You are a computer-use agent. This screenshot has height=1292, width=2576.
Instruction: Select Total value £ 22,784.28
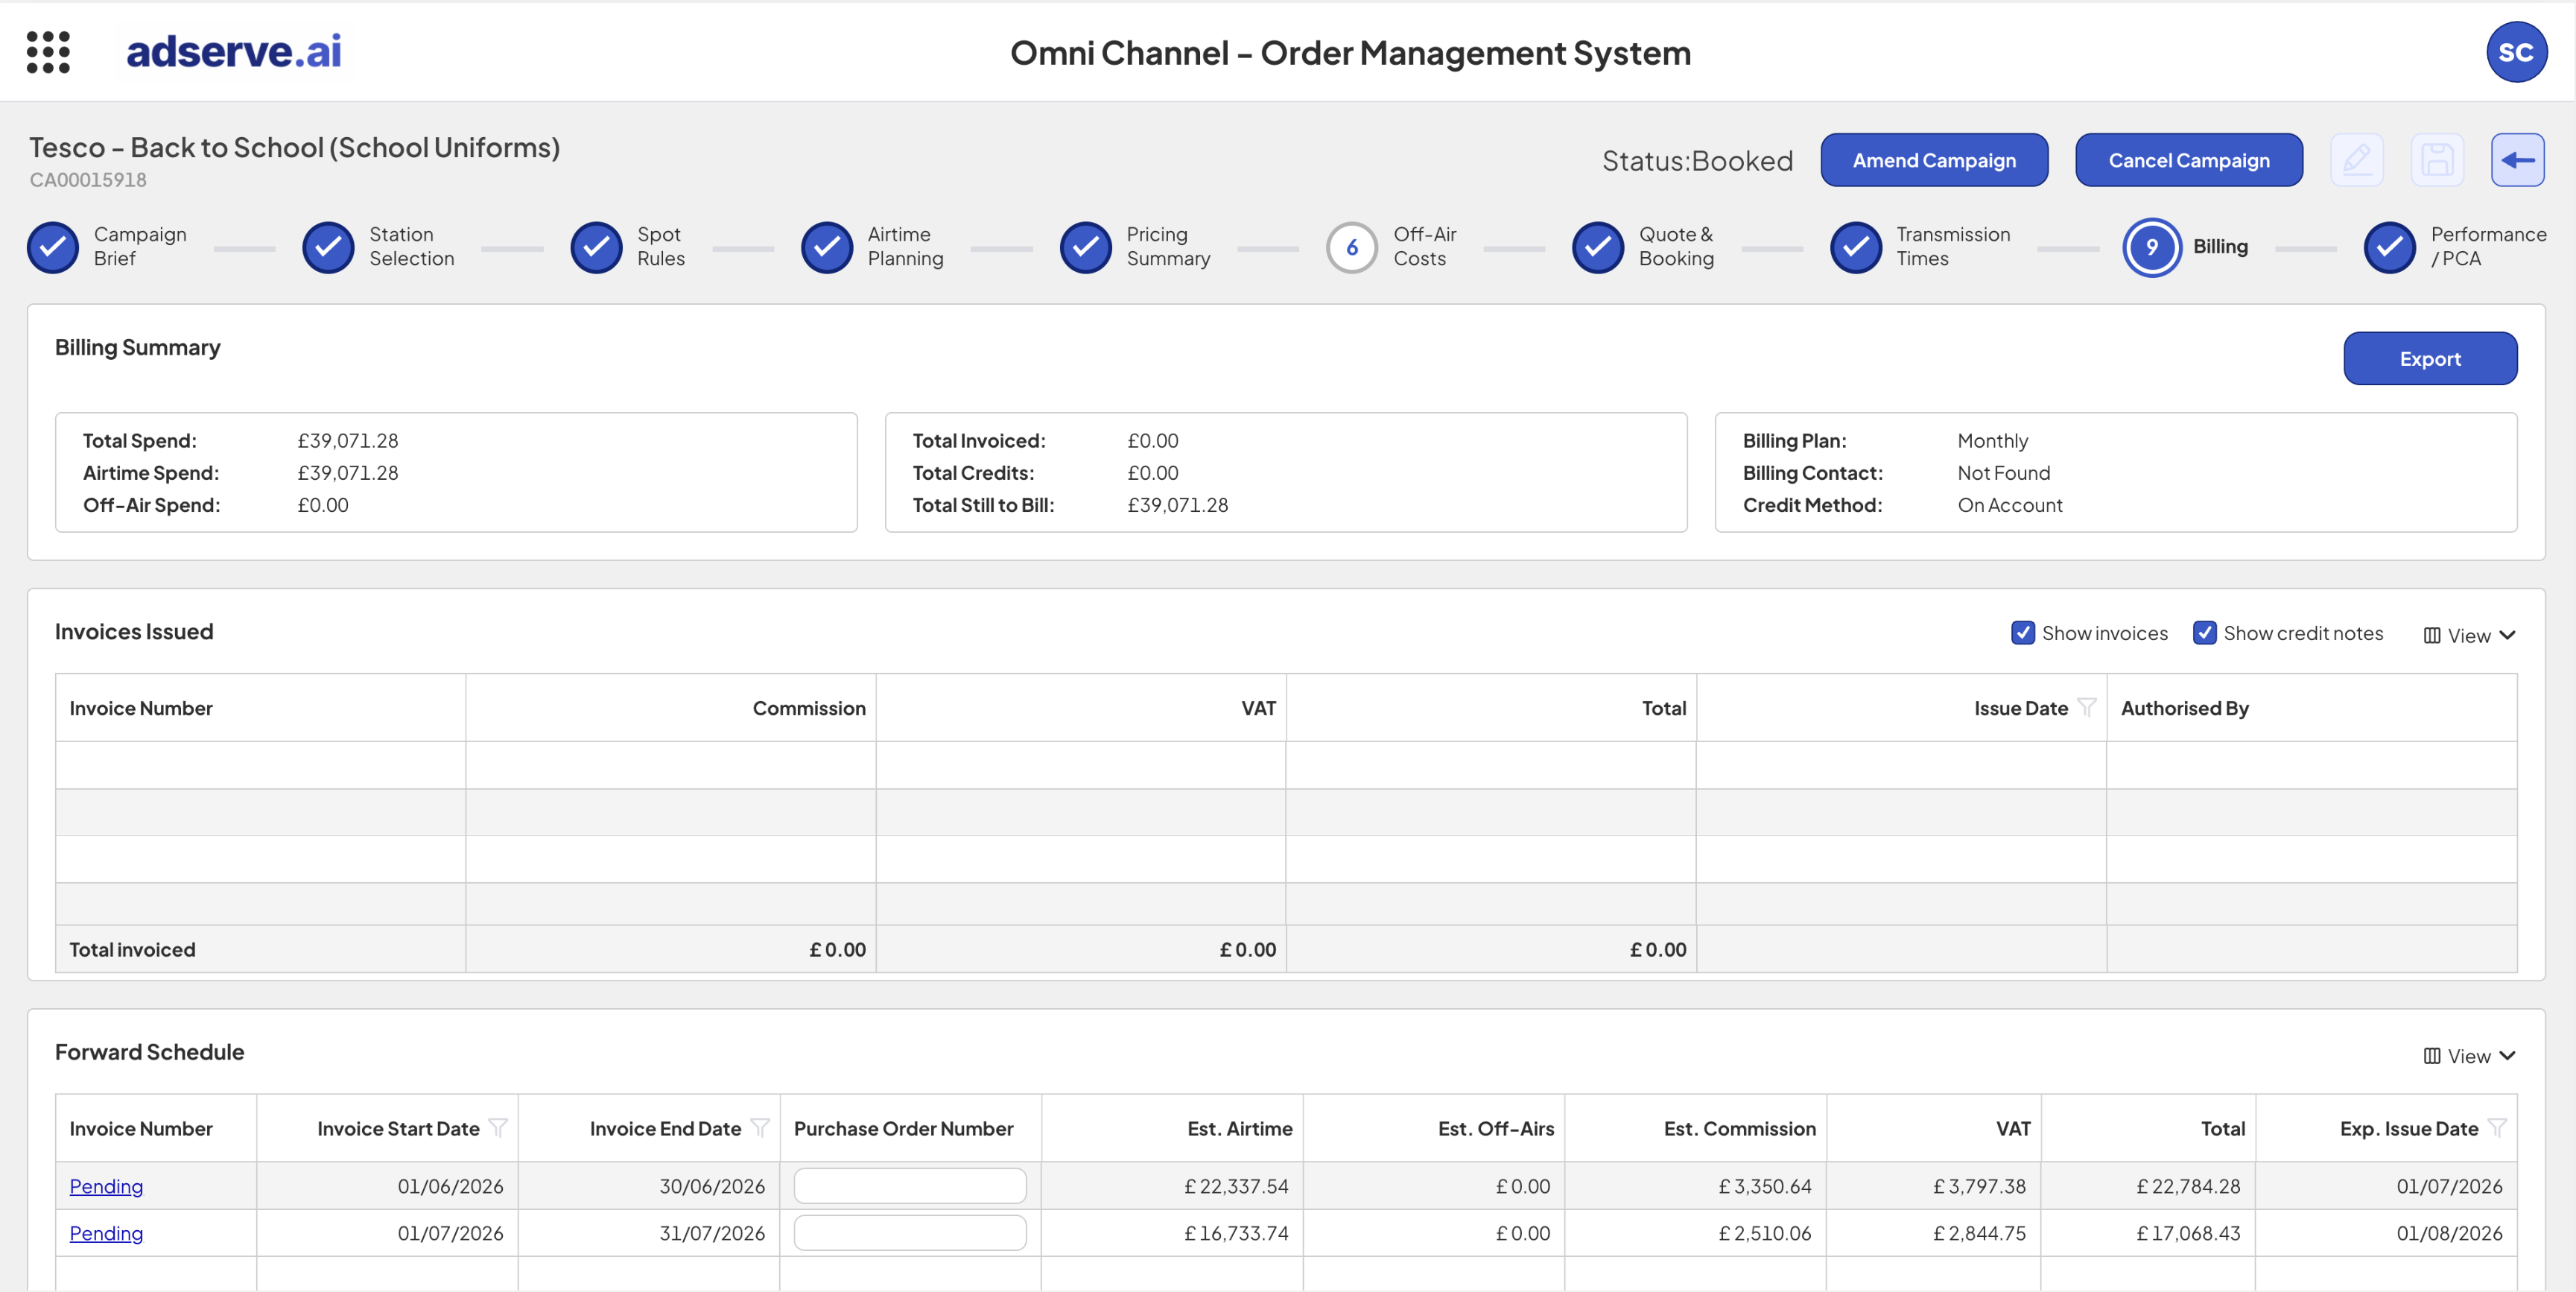(x=2188, y=1186)
